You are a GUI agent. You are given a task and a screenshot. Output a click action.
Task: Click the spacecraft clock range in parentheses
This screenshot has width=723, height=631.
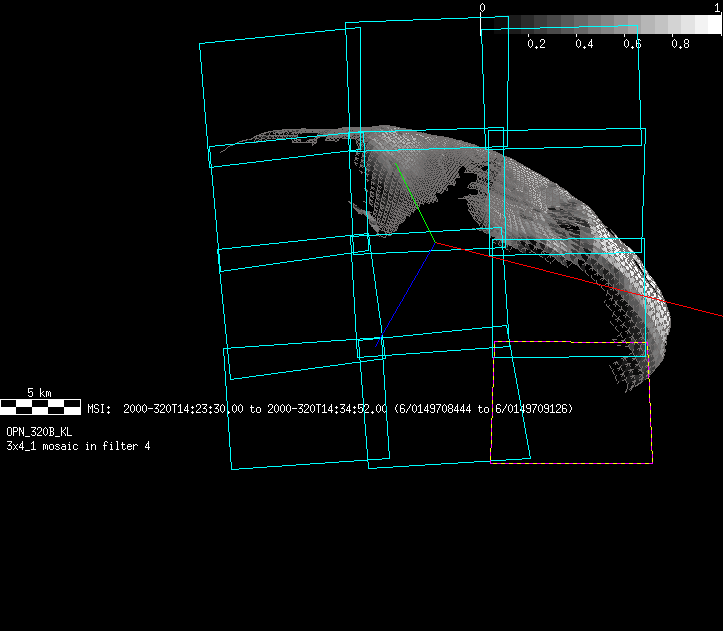[483, 409]
